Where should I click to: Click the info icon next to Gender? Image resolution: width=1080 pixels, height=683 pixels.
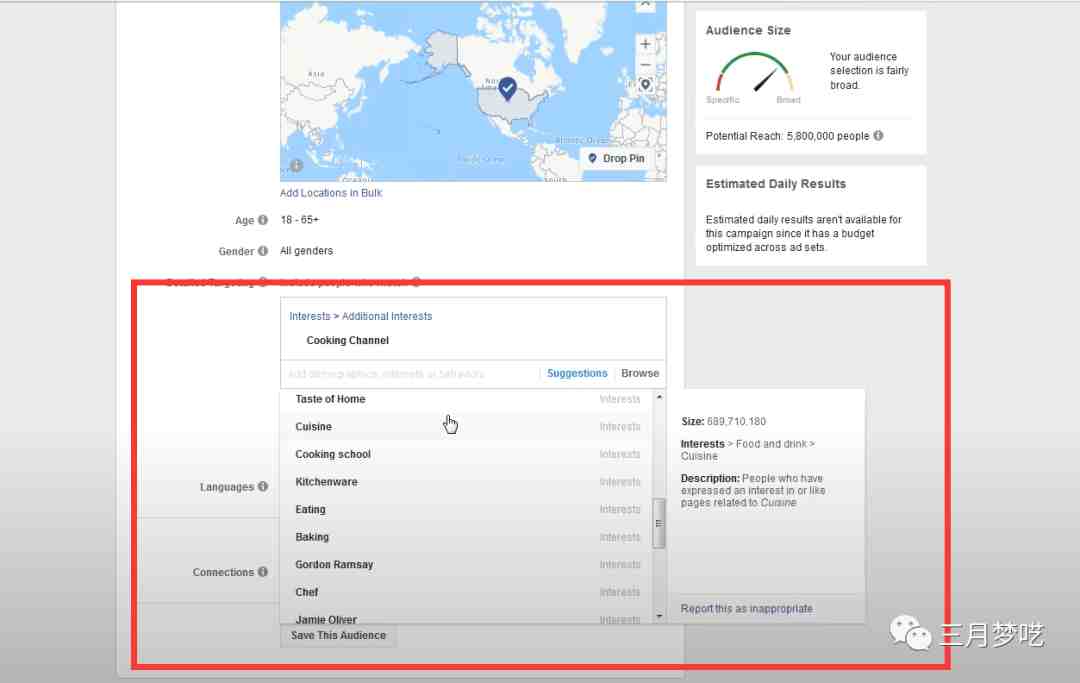[262, 251]
